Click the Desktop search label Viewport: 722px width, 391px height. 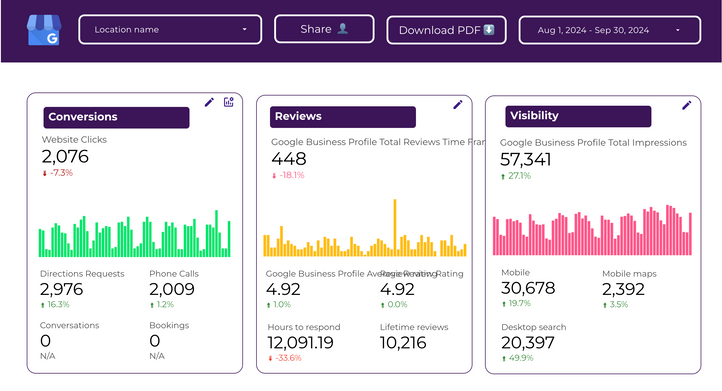tap(534, 327)
